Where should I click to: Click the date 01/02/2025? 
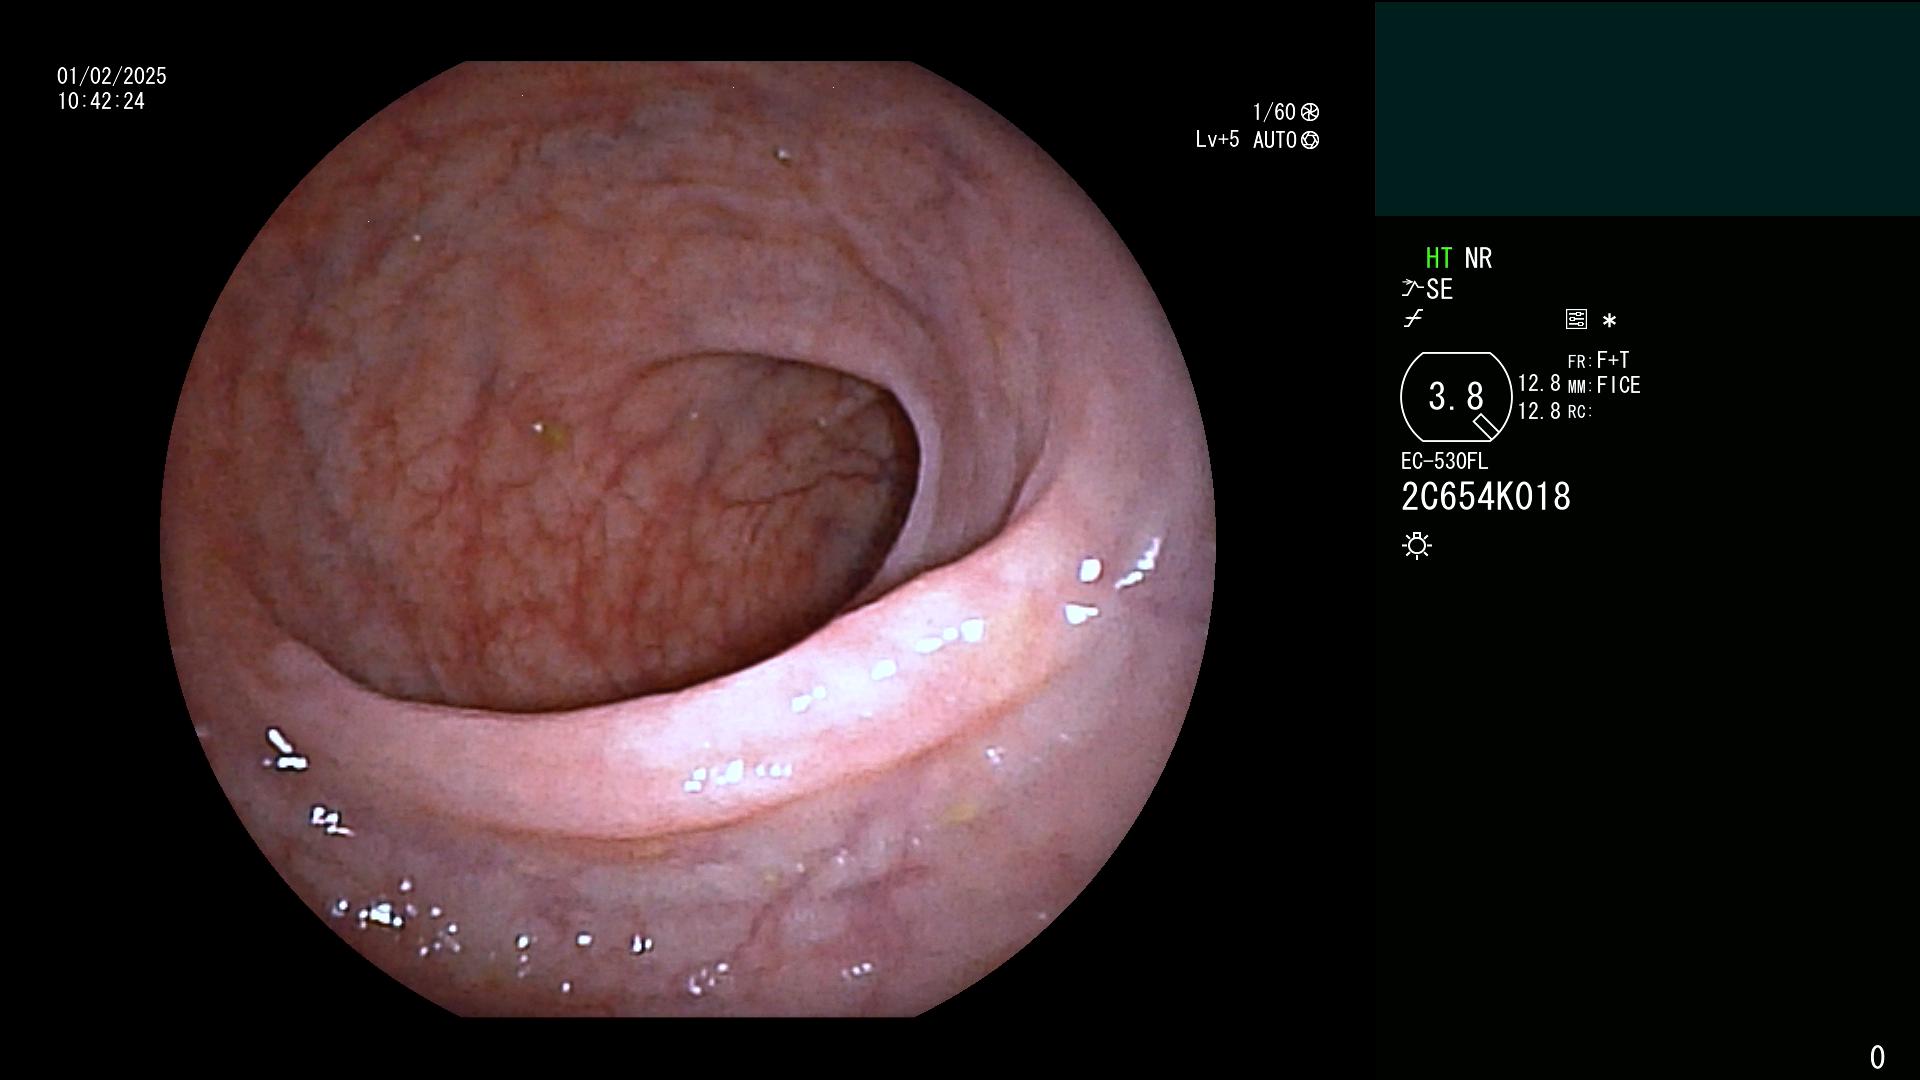pos(112,76)
